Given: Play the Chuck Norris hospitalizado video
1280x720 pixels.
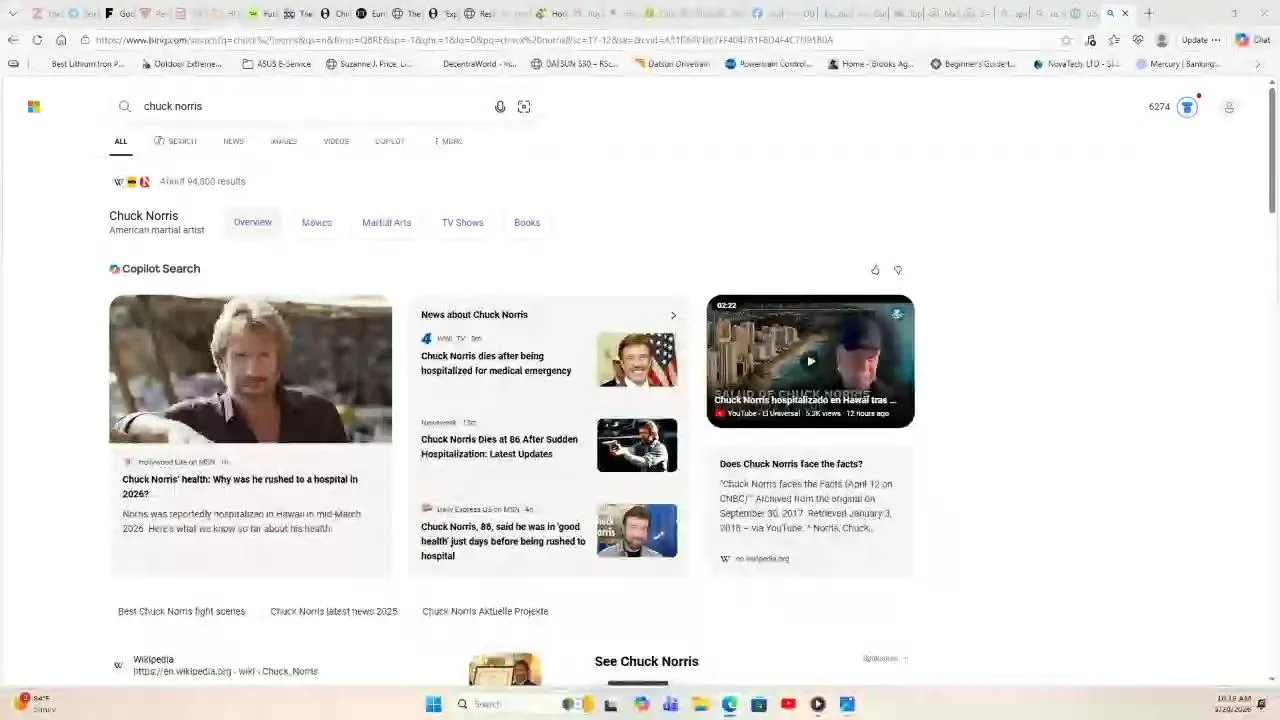Looking at the screenshot, I should (x=810, y=361).
